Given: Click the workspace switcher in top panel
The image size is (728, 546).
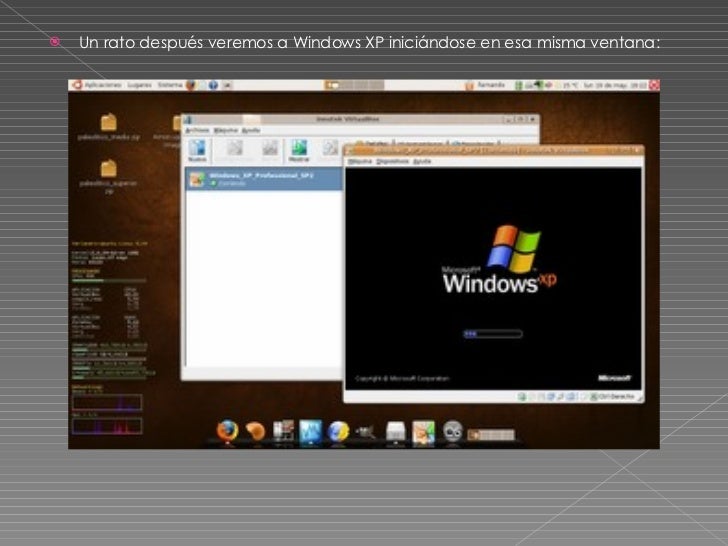Looking at the screenshot, I should click(354, 85).
